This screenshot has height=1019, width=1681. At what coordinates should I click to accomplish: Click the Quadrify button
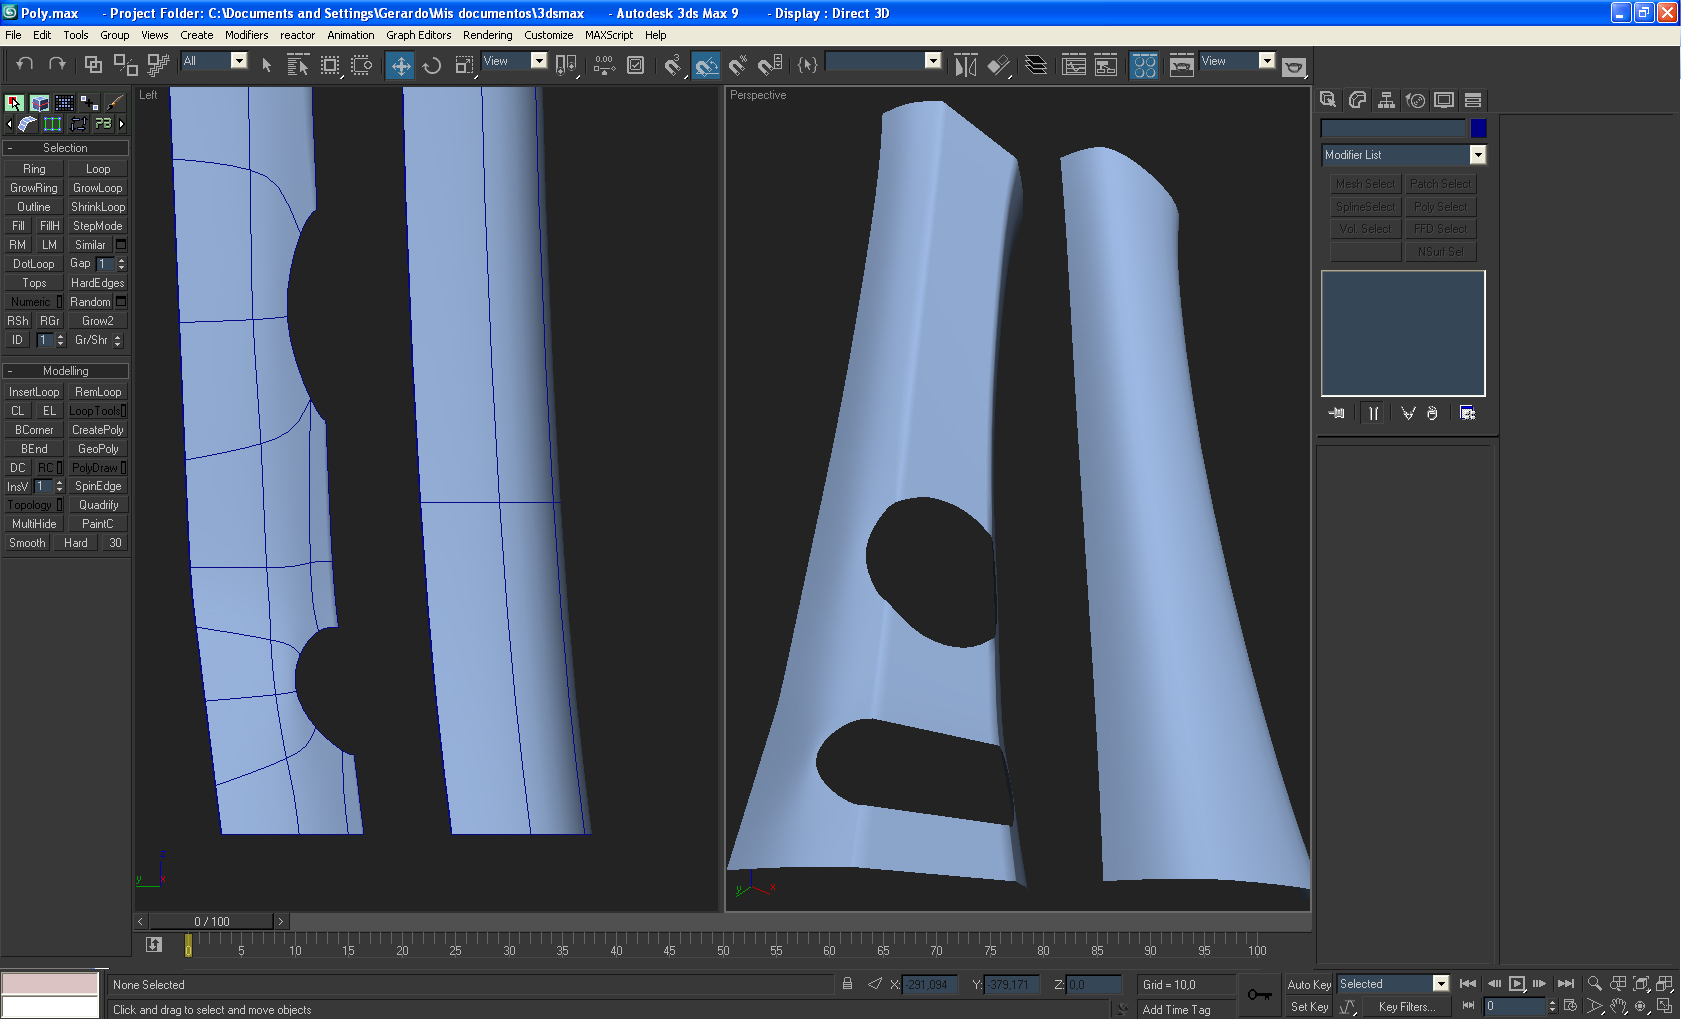point(98,505)
